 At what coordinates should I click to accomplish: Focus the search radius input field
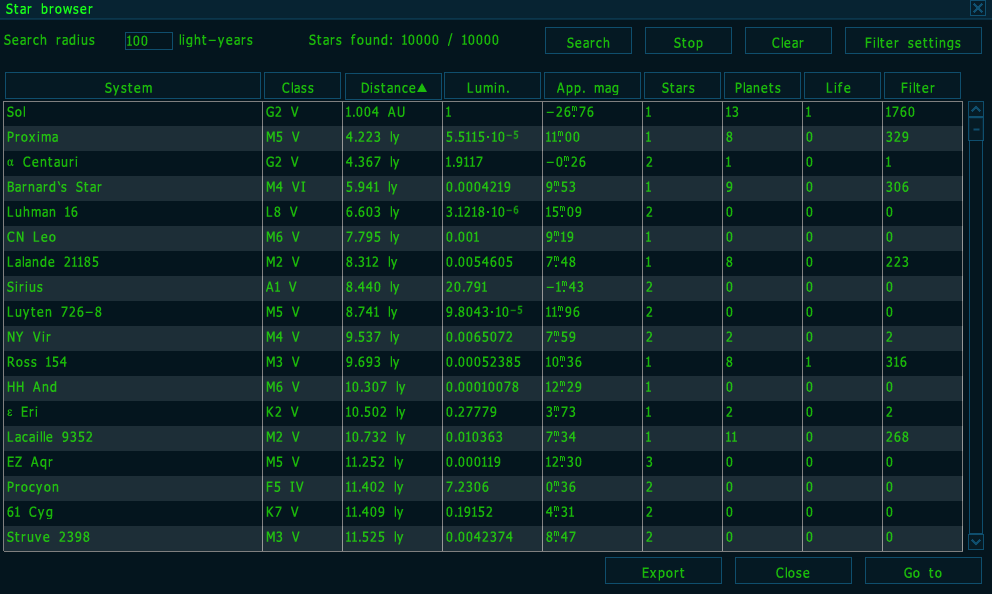(149, 41)
